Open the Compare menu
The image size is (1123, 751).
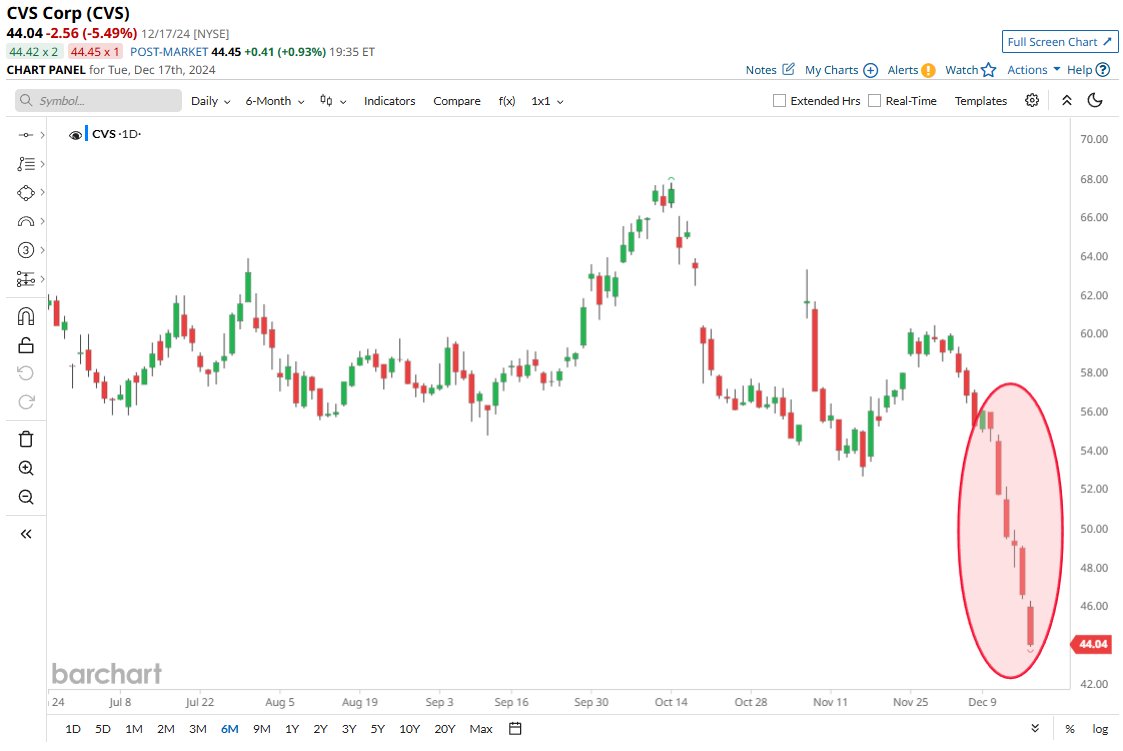[x=457, y=101]
